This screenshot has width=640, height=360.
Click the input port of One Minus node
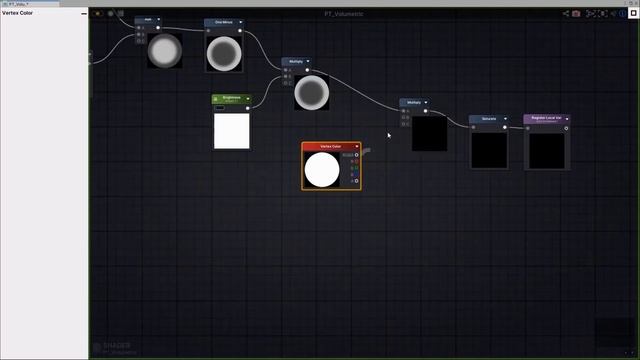209,31
